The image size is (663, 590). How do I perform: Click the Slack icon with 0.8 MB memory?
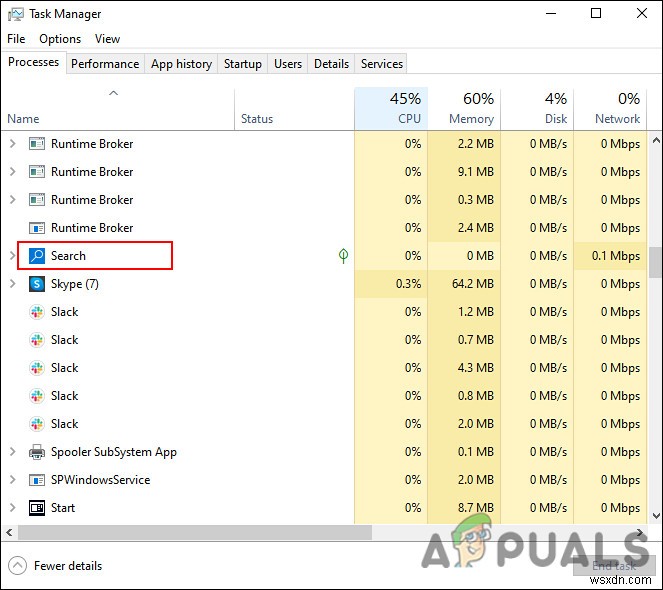[x=37, y=396]
